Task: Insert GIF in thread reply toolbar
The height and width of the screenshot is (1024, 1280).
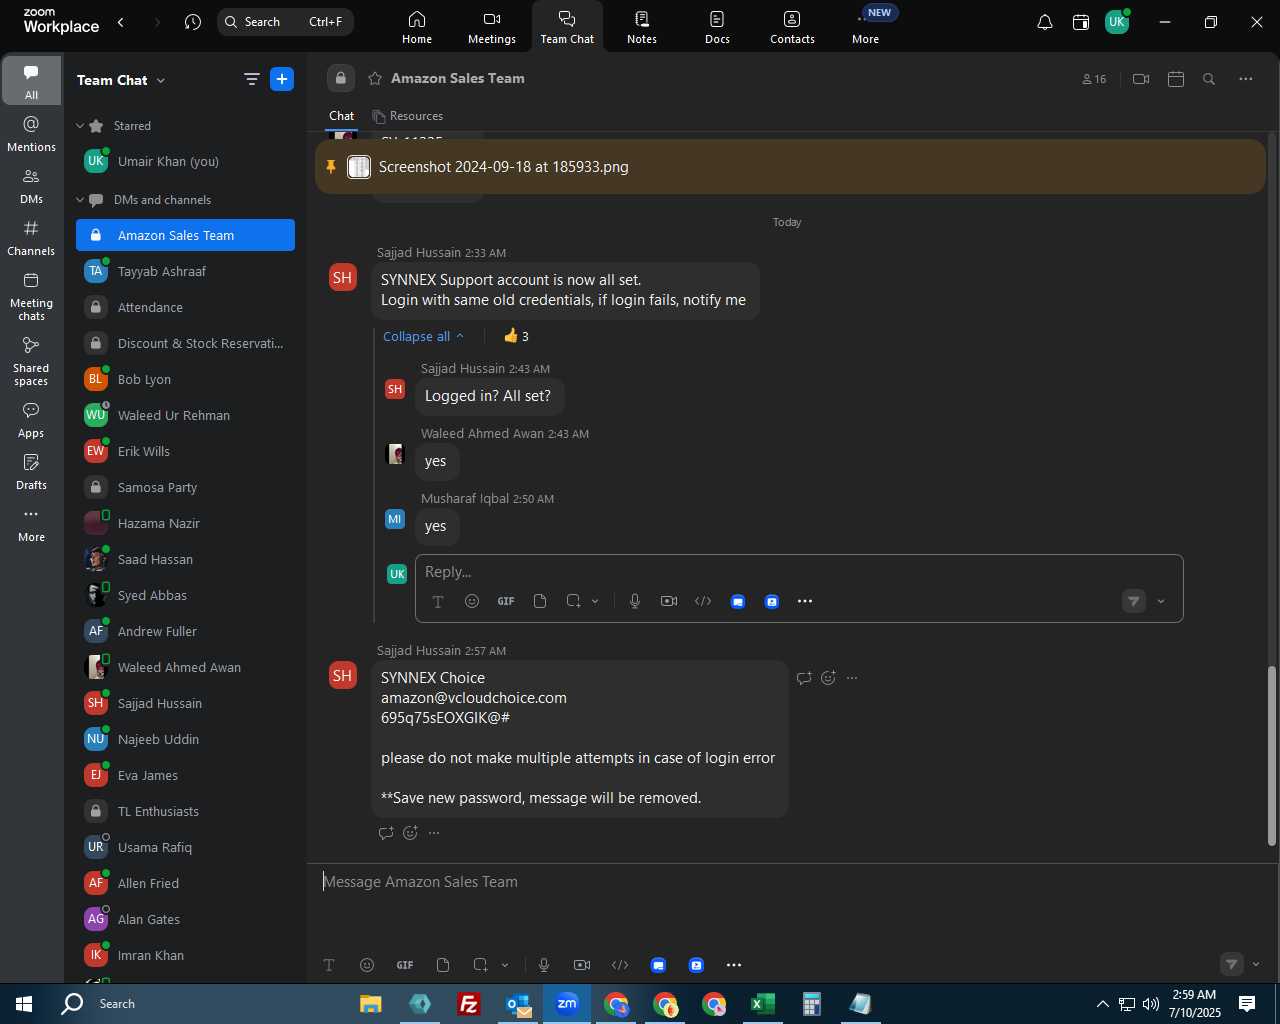Action: (x=506, y=601)
